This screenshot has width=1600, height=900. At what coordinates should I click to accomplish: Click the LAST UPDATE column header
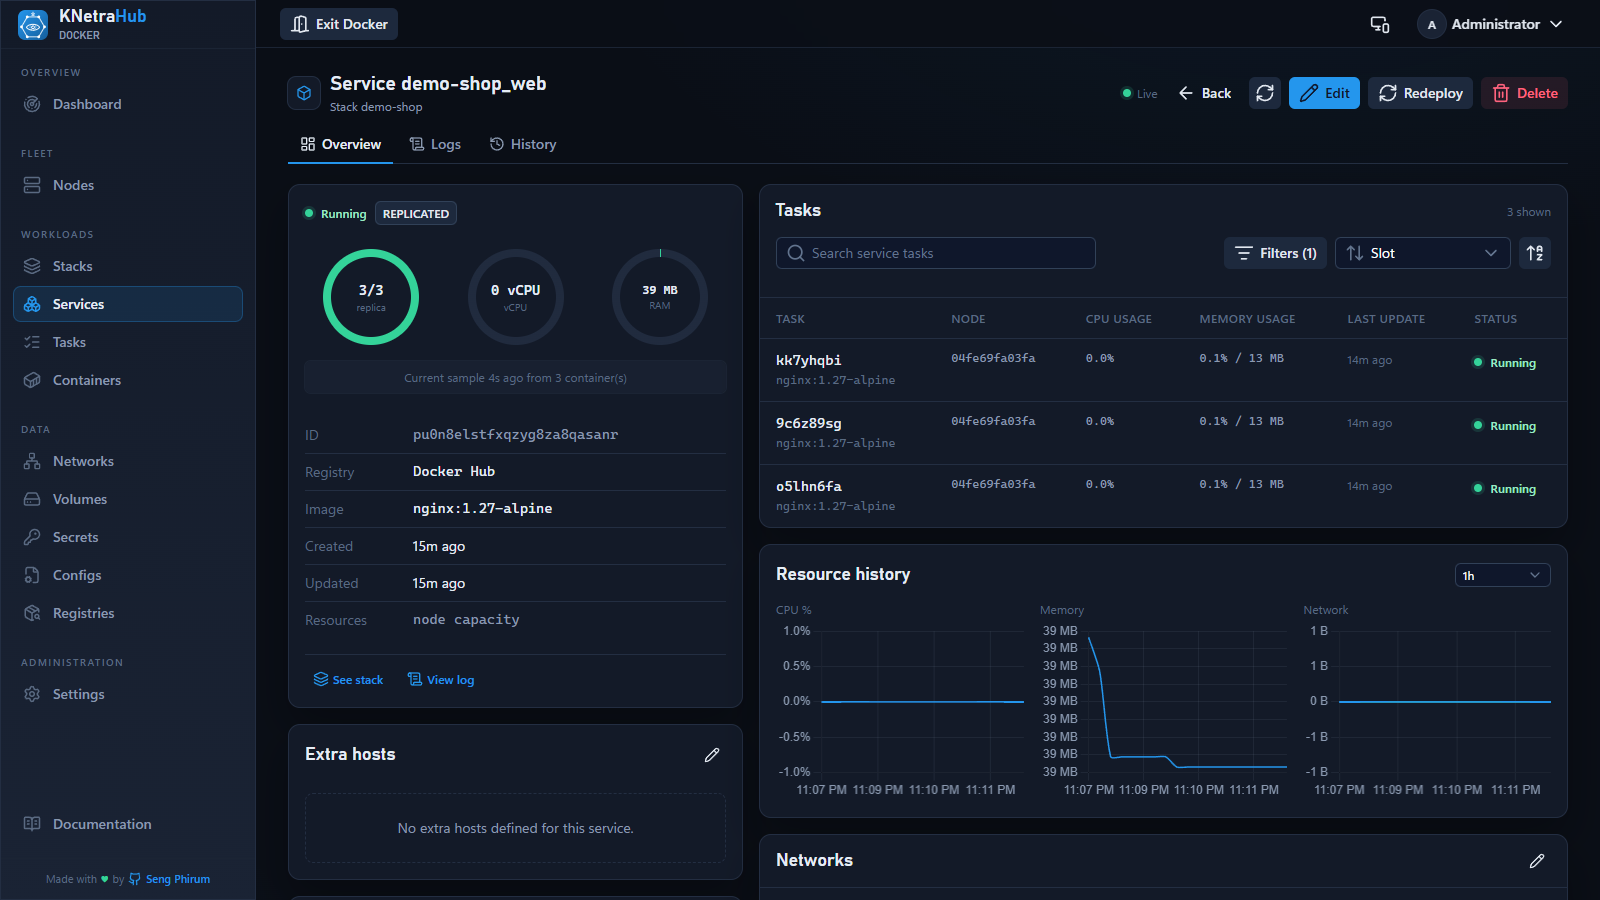(x=1386, y=319)
